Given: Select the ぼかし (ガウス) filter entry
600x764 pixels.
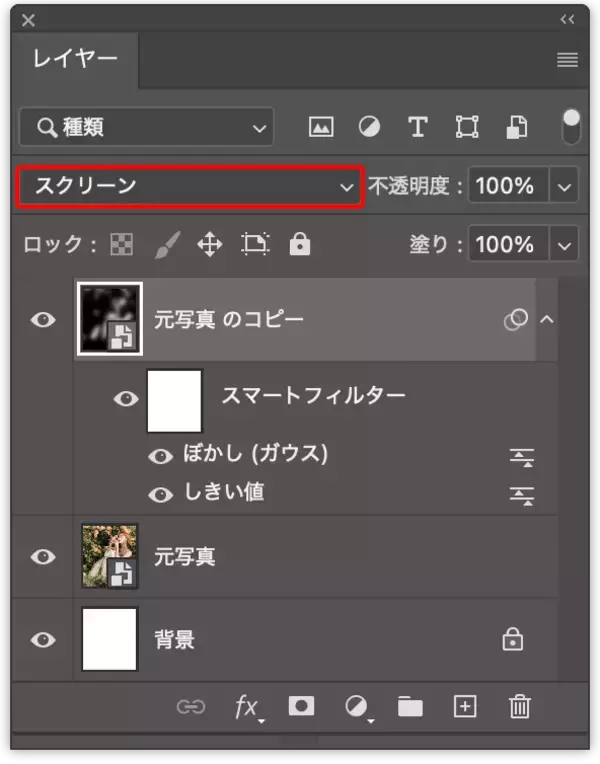Looking at the screenshot, I should 255,454.
